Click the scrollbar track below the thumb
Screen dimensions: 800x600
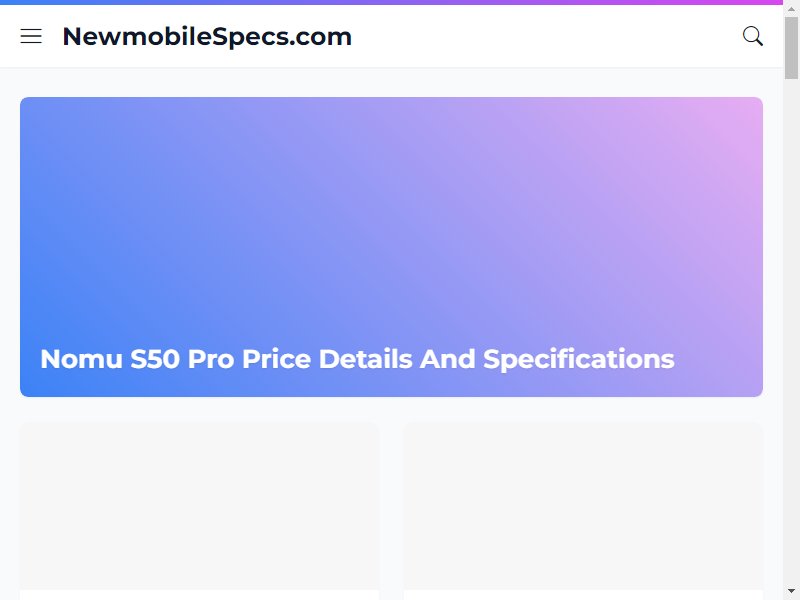point(791,332)
